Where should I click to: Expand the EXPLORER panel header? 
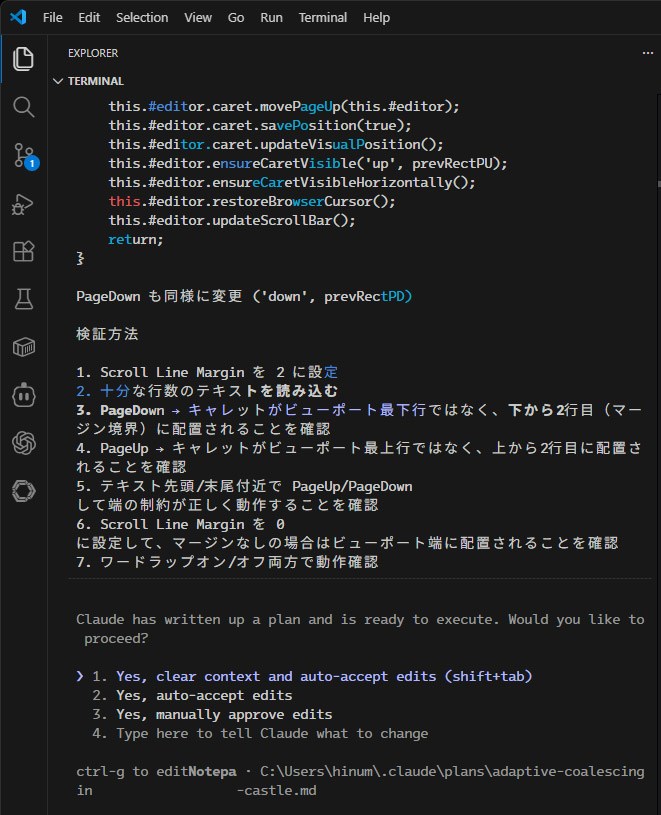coord(92,53)
